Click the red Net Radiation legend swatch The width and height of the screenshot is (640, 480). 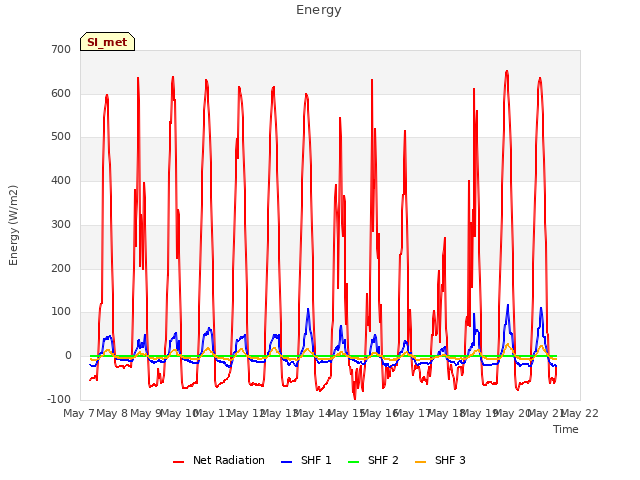178,462
